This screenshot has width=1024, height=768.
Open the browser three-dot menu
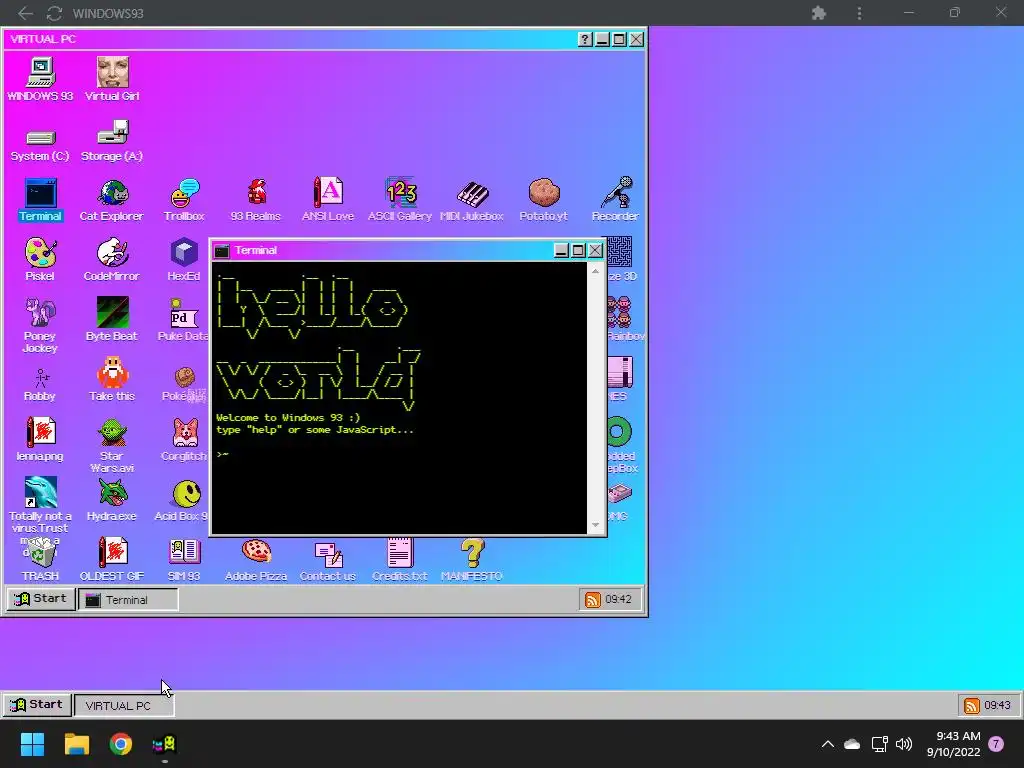click(x=859, y=13)
